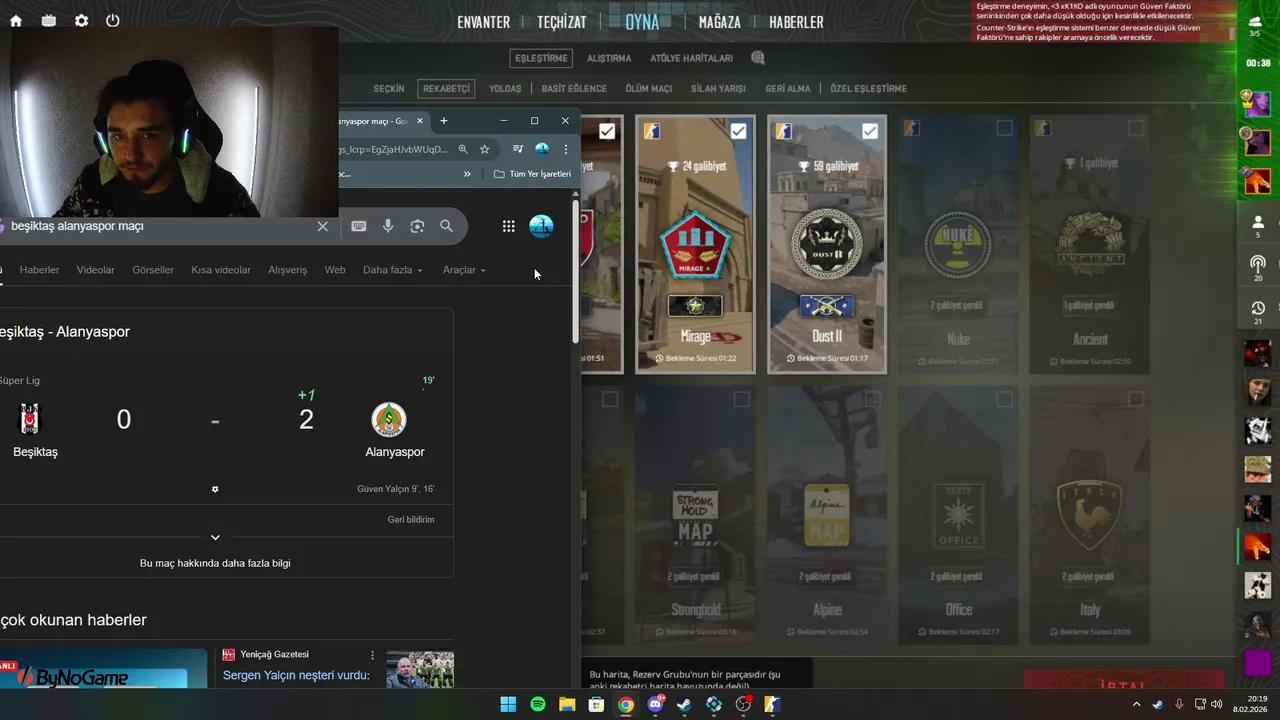Screen dimensions: 1280x720
Task: Click the Geri bildirim link
Action: pos(411,520)
